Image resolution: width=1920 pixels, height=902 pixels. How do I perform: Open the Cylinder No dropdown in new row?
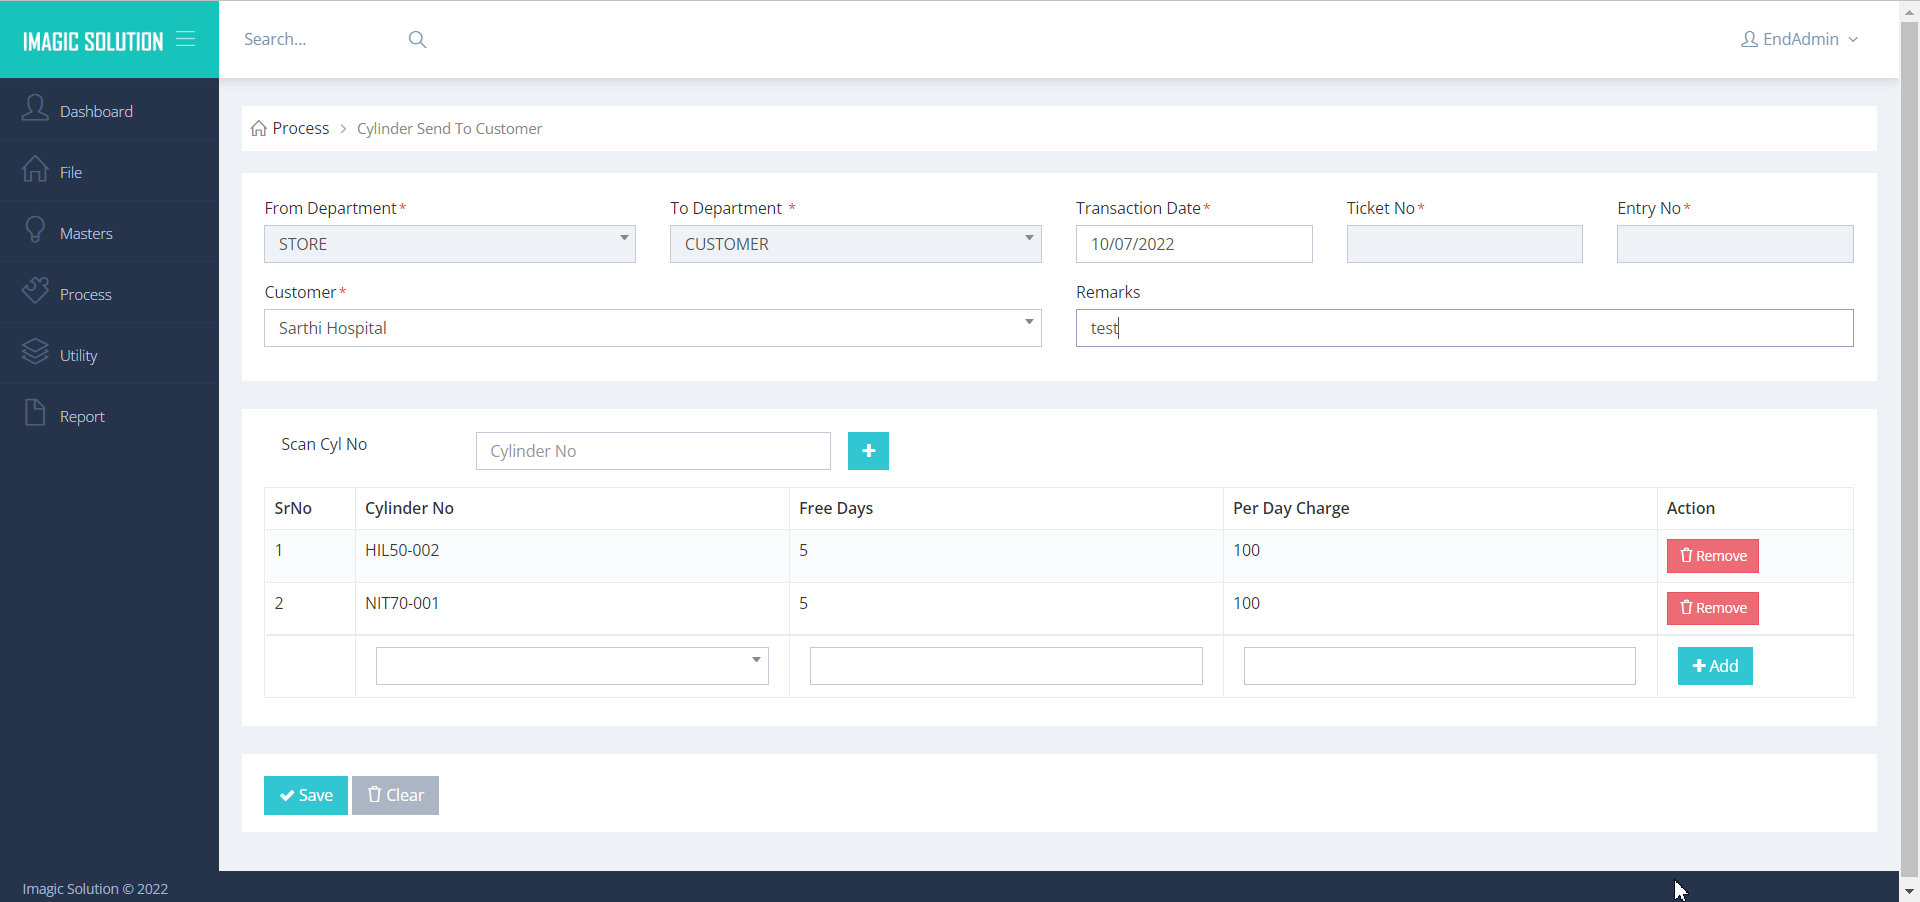[x=572, y=666]
